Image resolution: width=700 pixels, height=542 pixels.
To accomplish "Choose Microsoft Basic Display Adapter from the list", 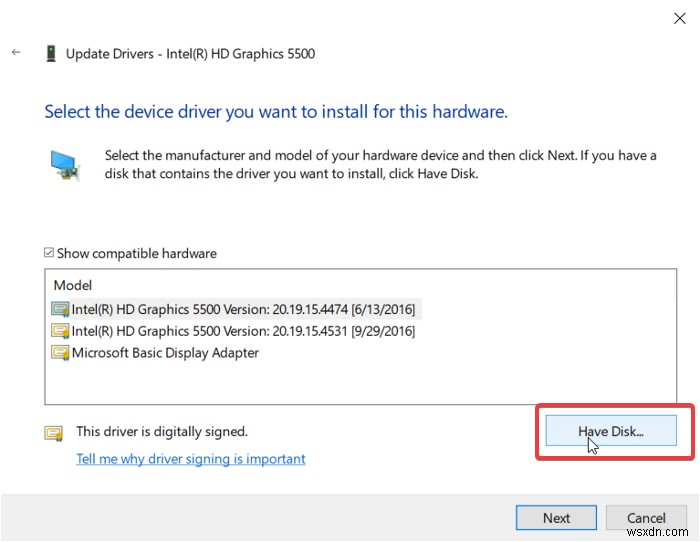I will 165,353.
